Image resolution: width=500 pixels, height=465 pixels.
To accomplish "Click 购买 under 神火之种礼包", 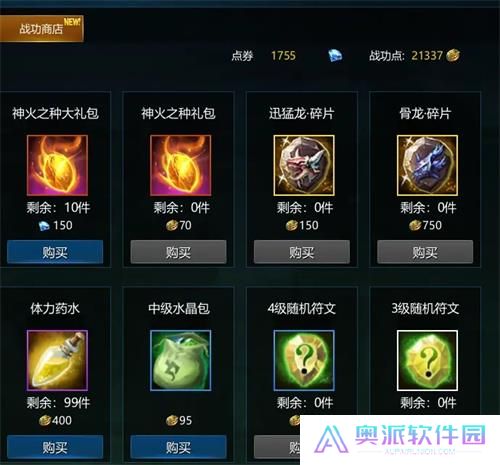I will click(x=178, y=252).
